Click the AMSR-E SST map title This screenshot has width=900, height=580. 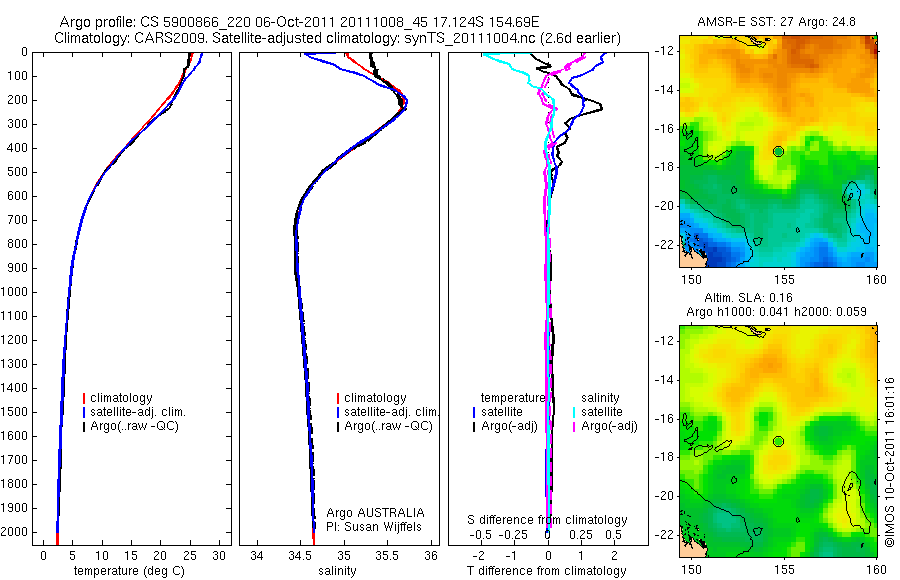pos(776,22)
